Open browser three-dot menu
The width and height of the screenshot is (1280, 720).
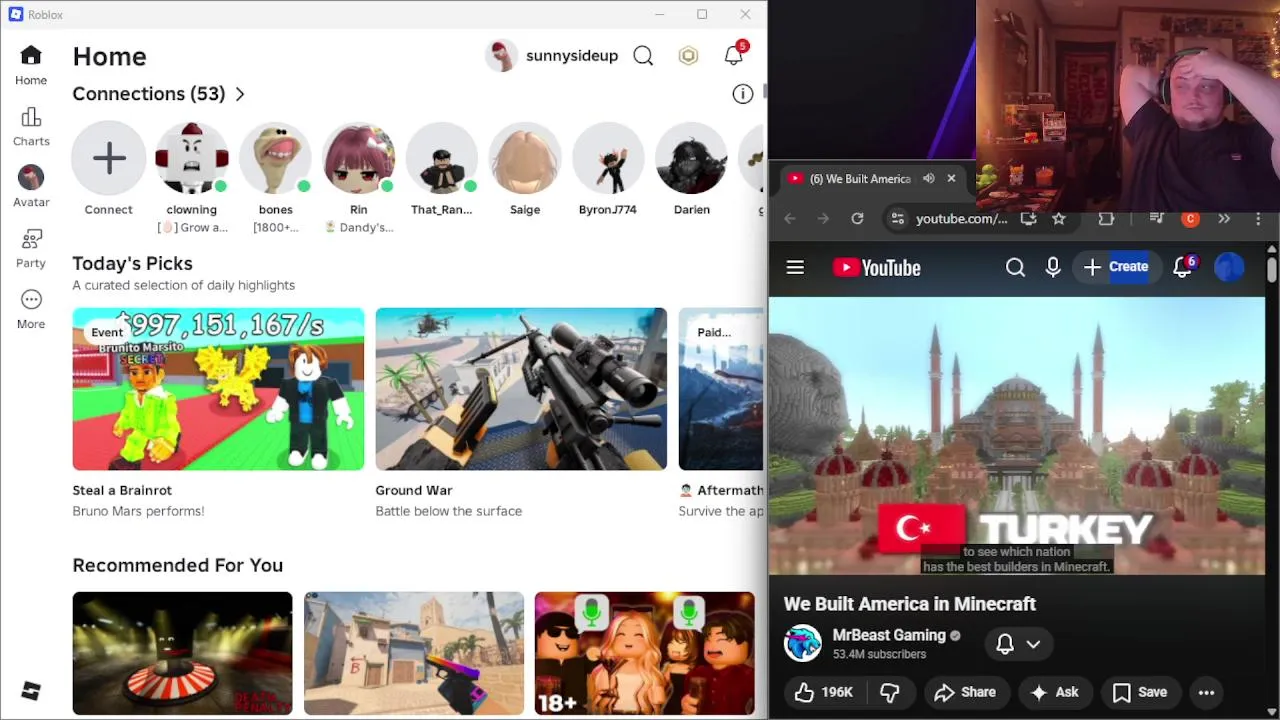(x=1257, y=219)
